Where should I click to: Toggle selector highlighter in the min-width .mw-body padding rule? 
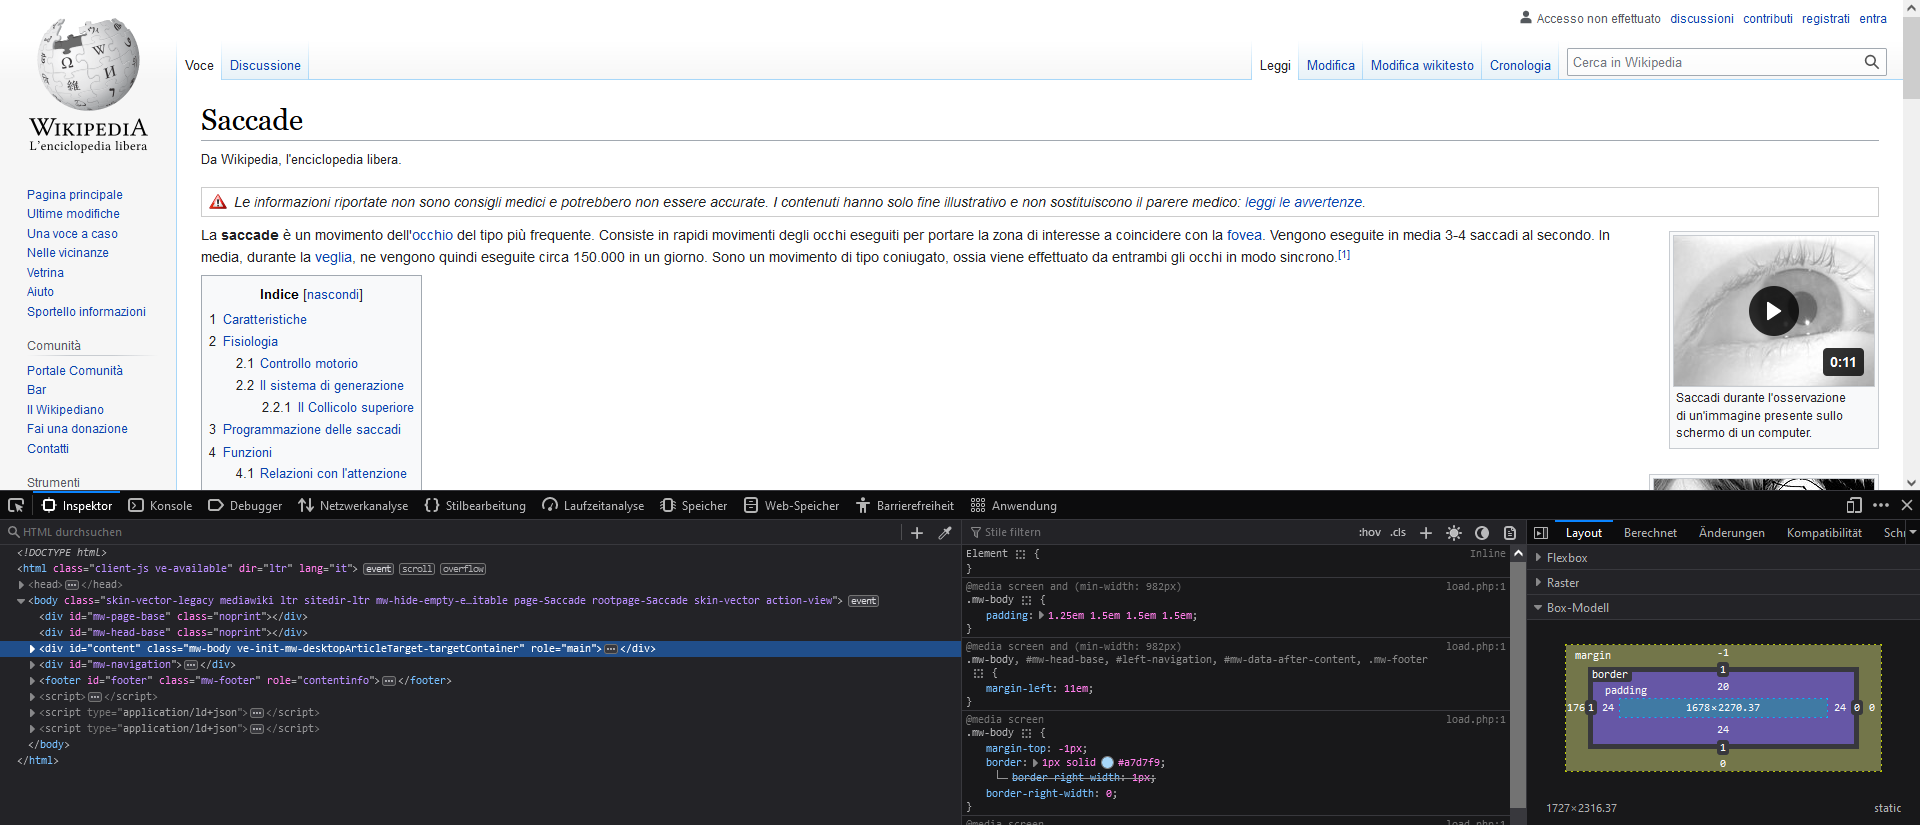click(x=1026, y=601)
